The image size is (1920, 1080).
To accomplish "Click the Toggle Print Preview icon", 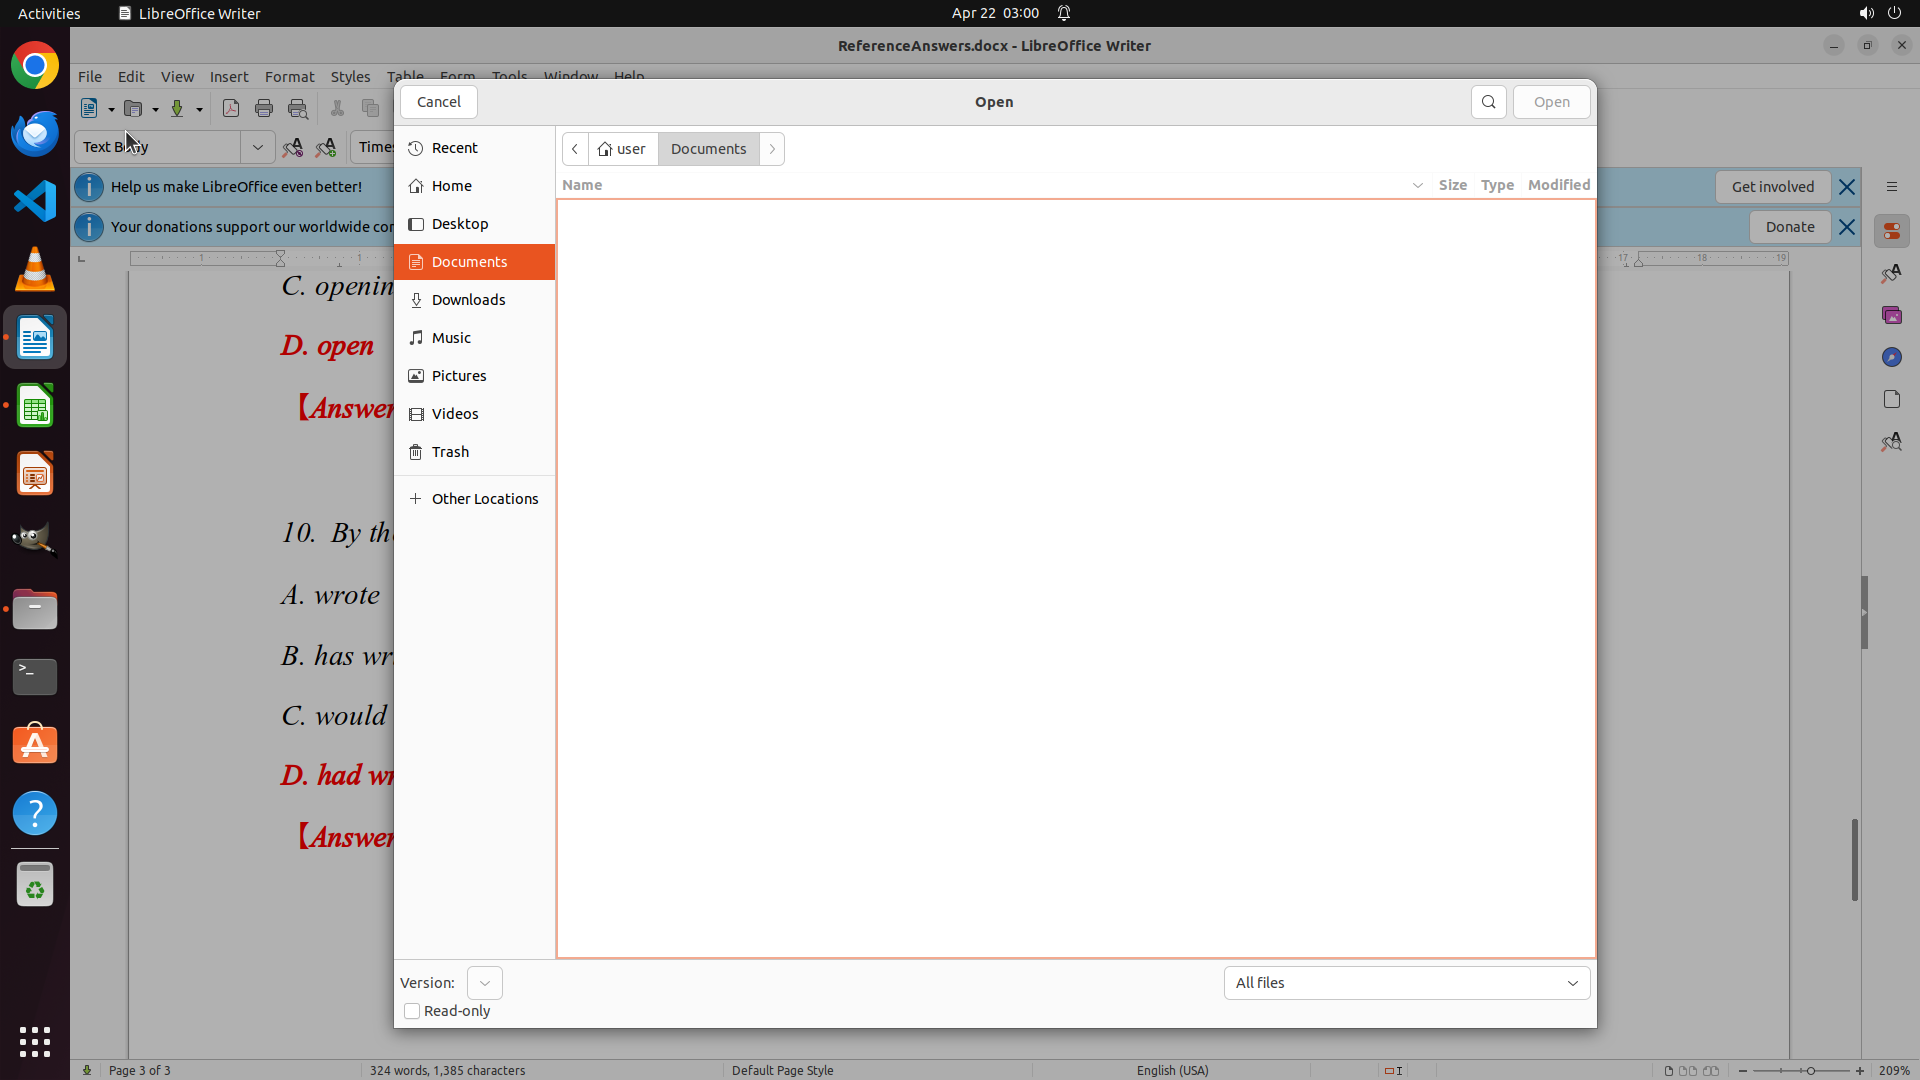I will pyautogui.click(x=298, y=109).
